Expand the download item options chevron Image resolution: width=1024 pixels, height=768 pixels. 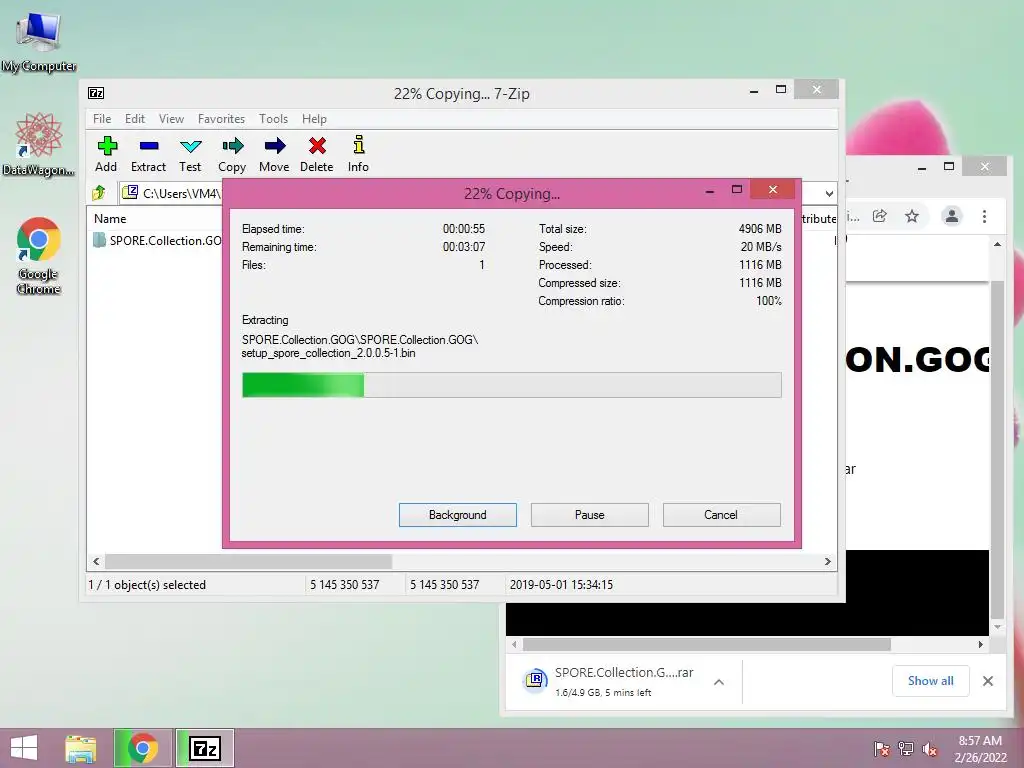pyautogui.click(x=718, y=682)
